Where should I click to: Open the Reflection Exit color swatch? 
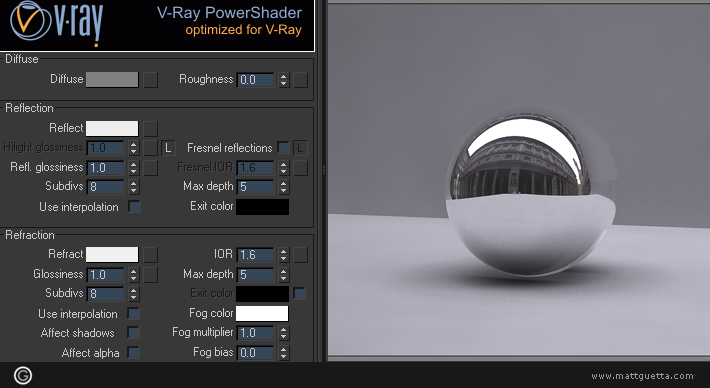click(x=262, y=207)
